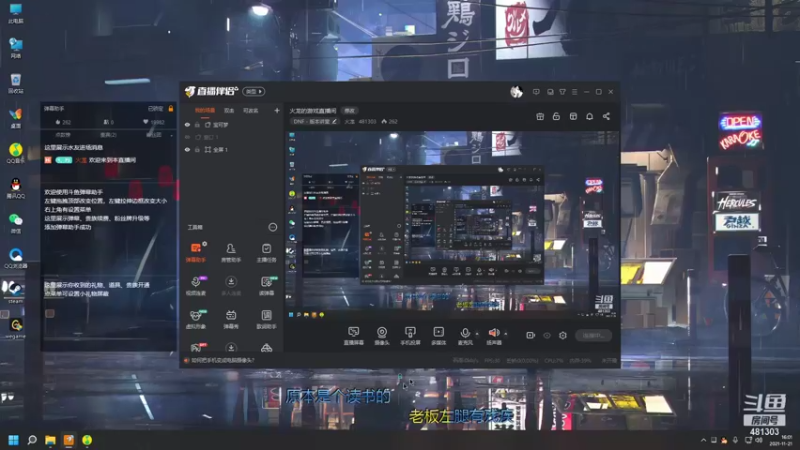800x450 pixels.
Task: Select first tab in 弹幕助手 window
Action: 63,135
